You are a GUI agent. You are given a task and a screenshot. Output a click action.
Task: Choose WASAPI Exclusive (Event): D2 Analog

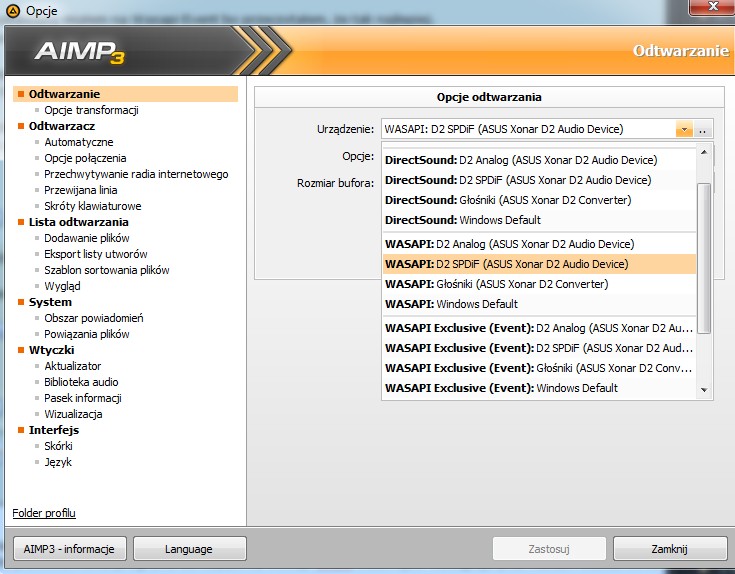click(539, 328)
